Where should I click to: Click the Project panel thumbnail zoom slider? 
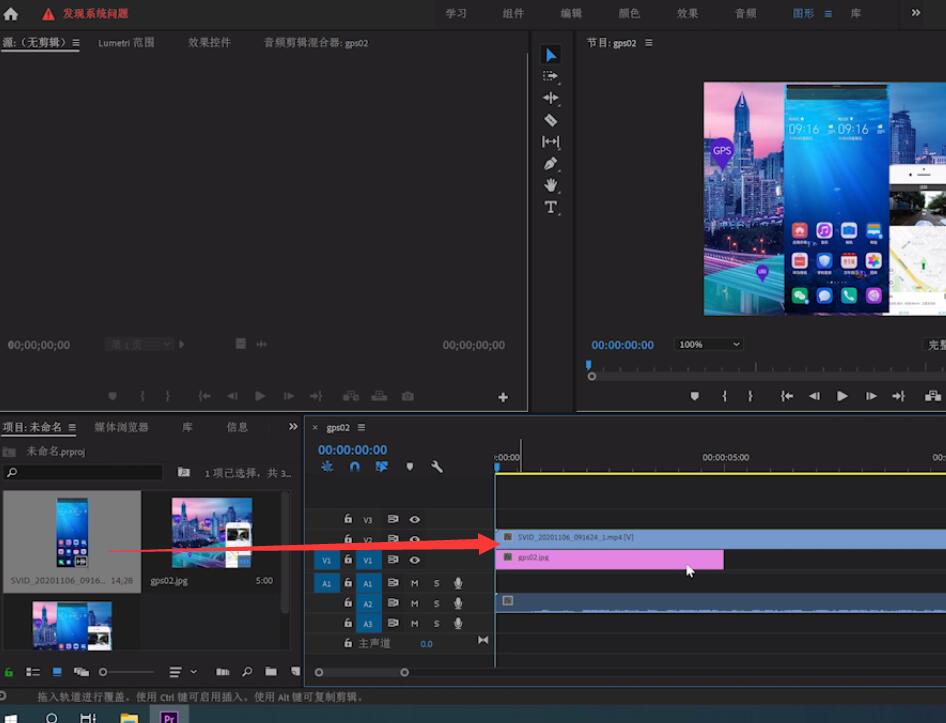click(127, 672)
